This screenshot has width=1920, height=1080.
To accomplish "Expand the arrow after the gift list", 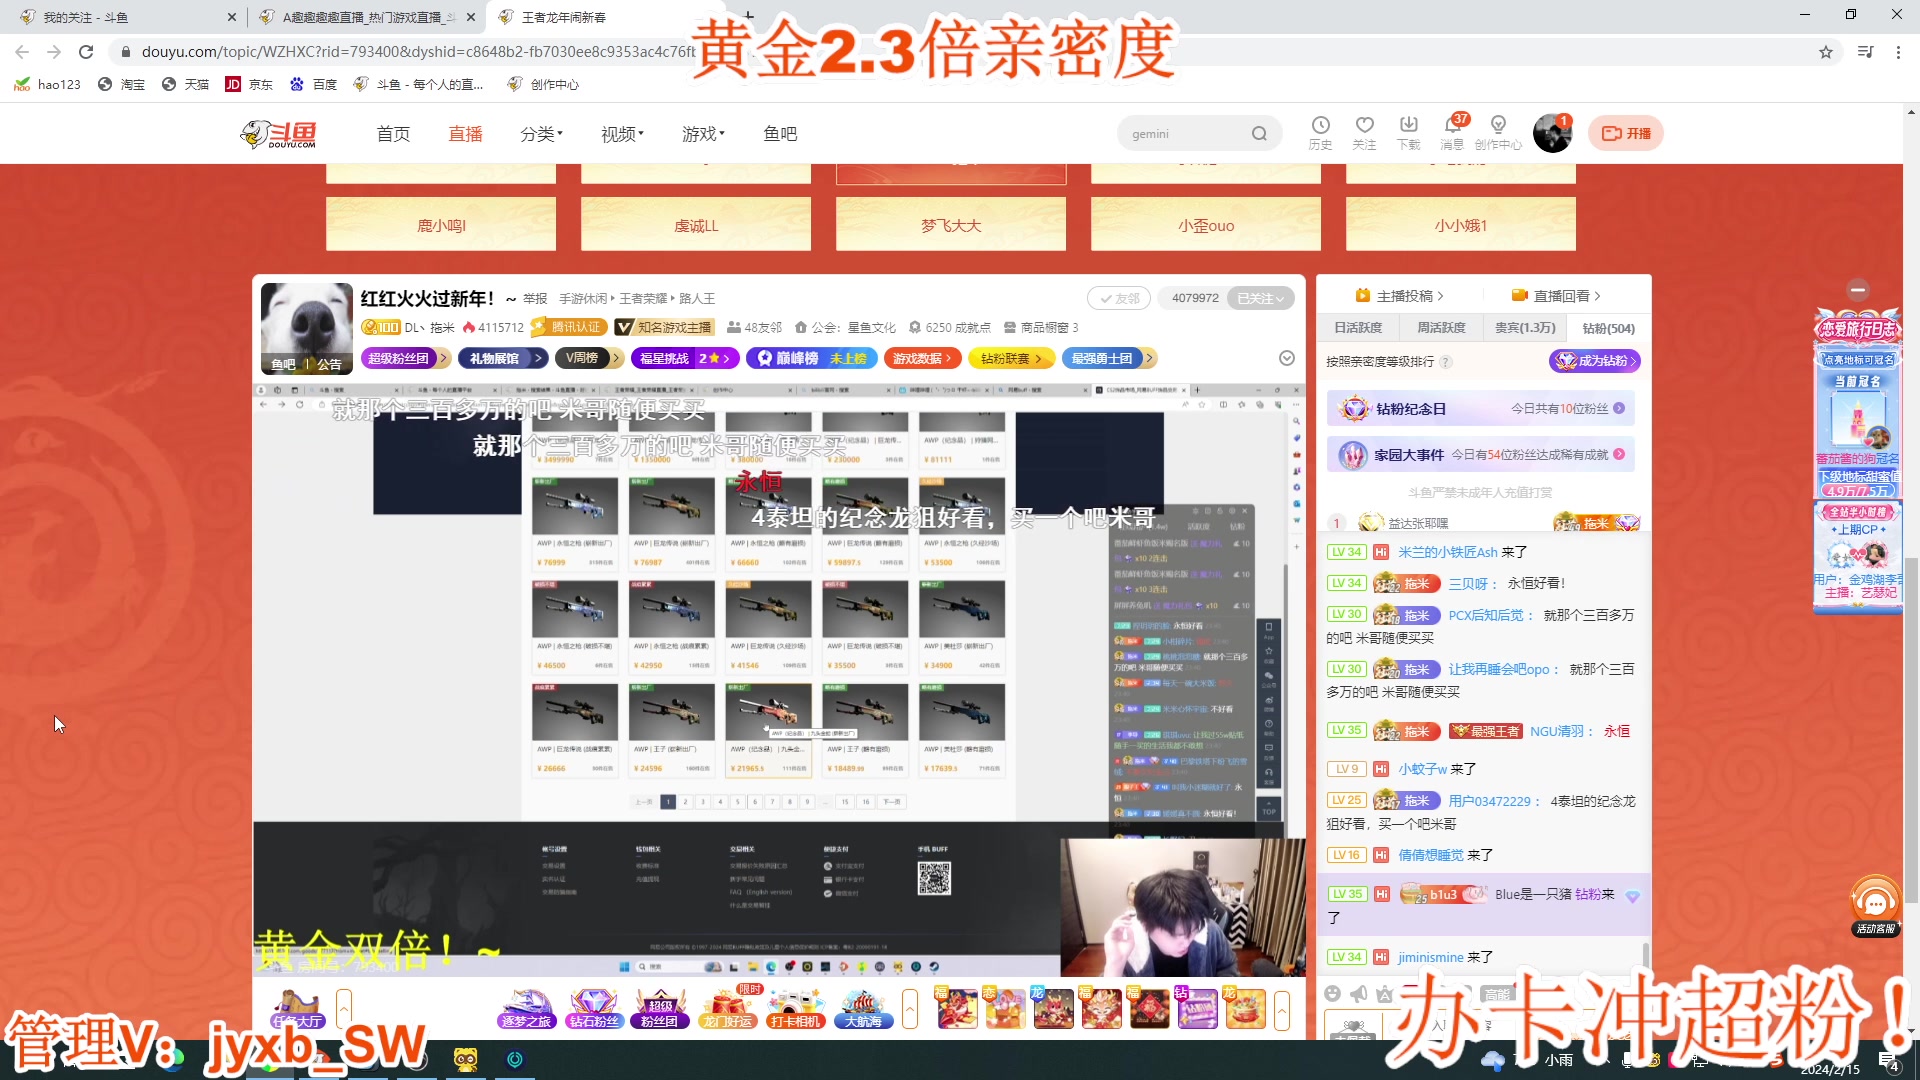I will (x=1281, y=1008).
